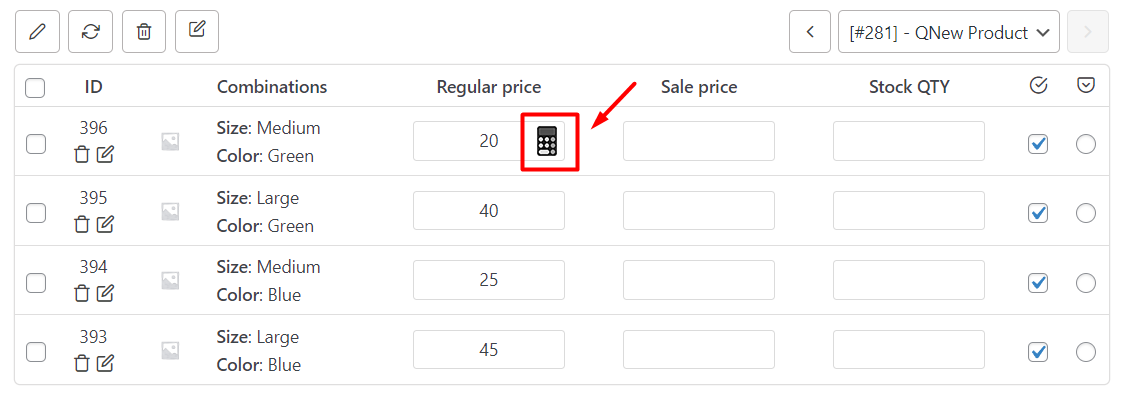This screenshot has height=398, width=1123.
Task: Click image placeholder for variation 394
Action: (x=170, y=281)
